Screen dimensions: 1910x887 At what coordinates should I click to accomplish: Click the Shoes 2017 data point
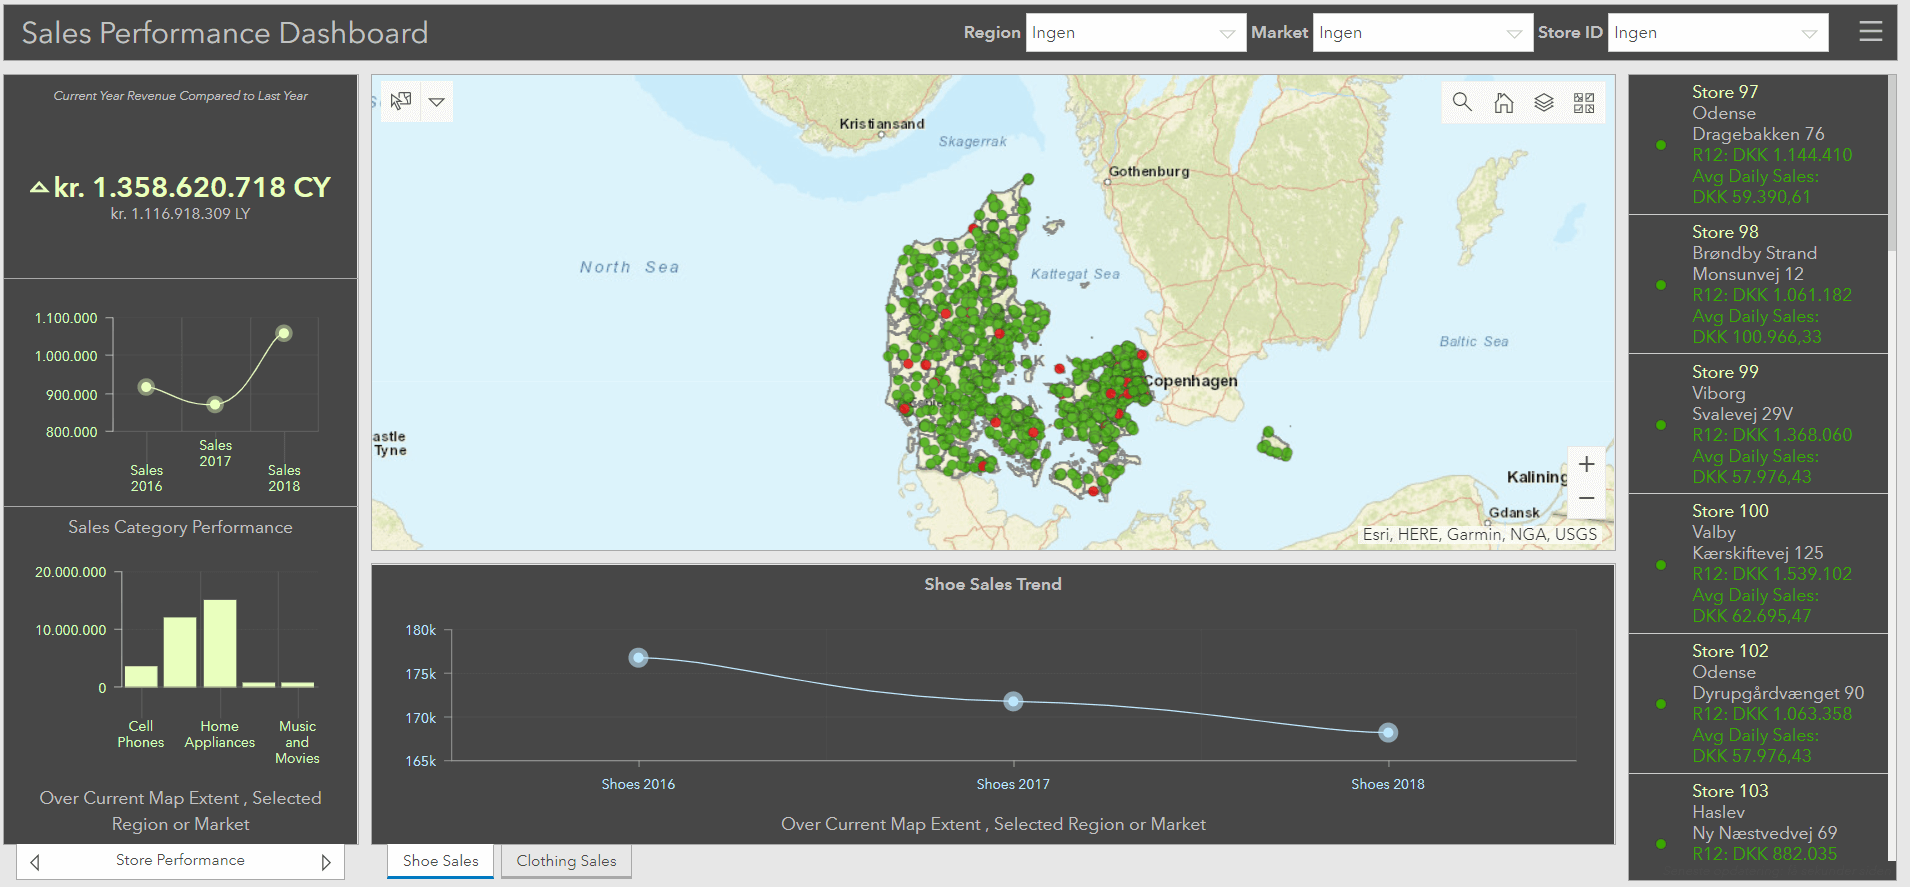coord(1013,701)
